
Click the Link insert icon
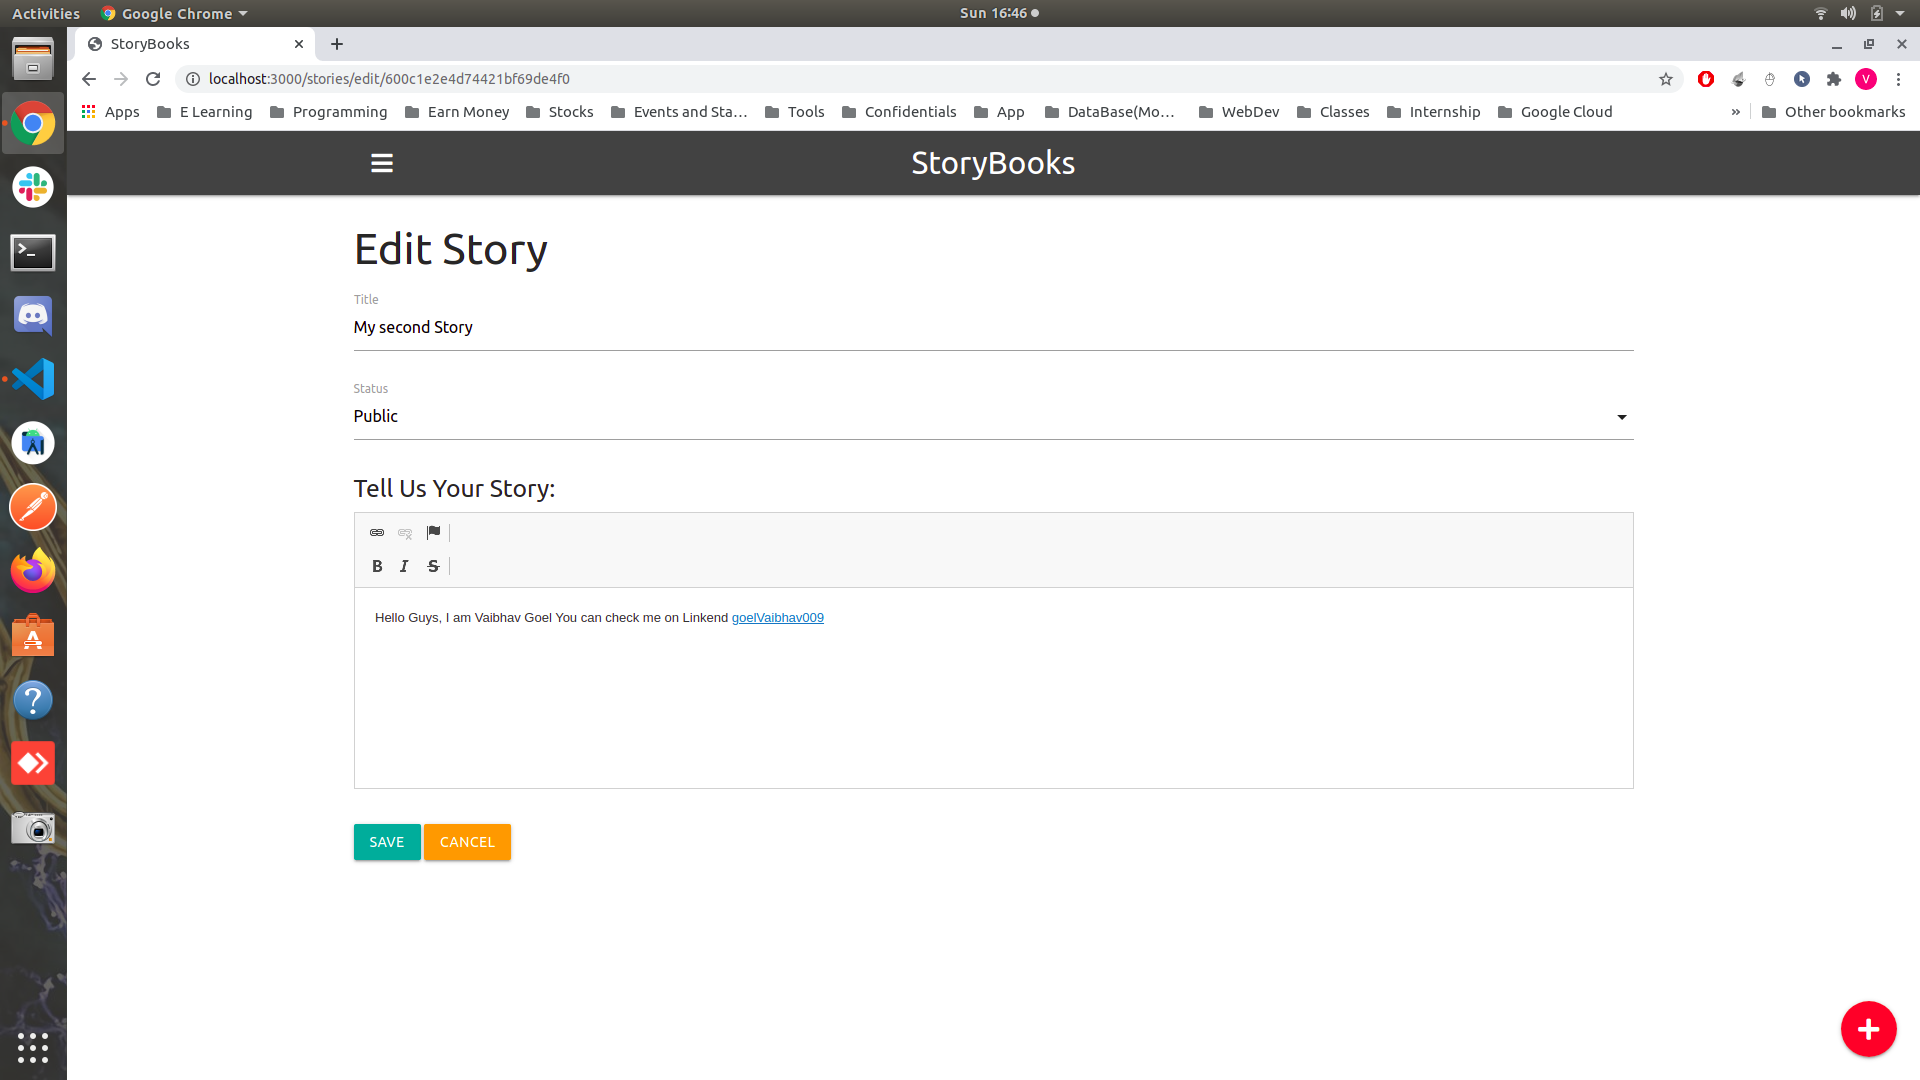pos(377,533)
